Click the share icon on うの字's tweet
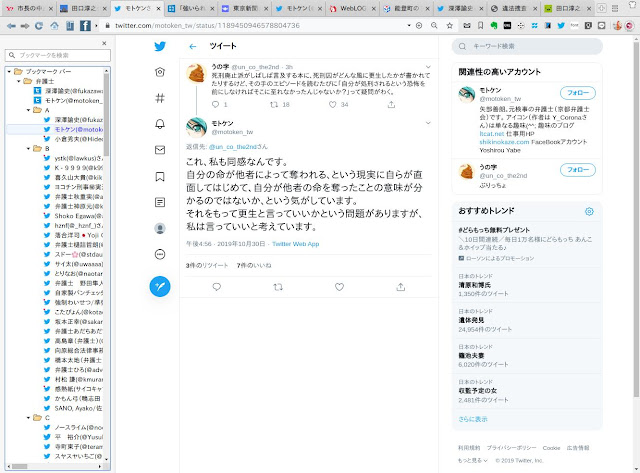The image size is (640, 473). (391, 104)
